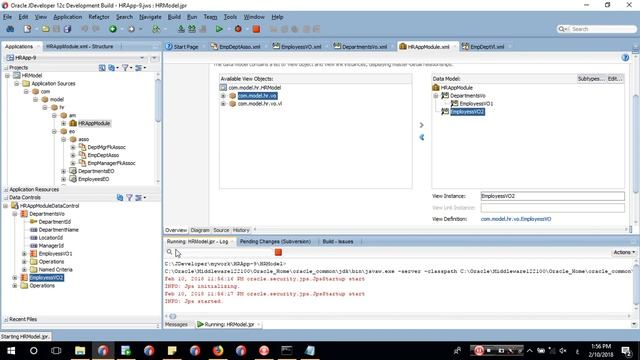This screenshot has height=360, width=640.
Task: Click the remove-instance left arrow between lists
Action: point(422,138)
